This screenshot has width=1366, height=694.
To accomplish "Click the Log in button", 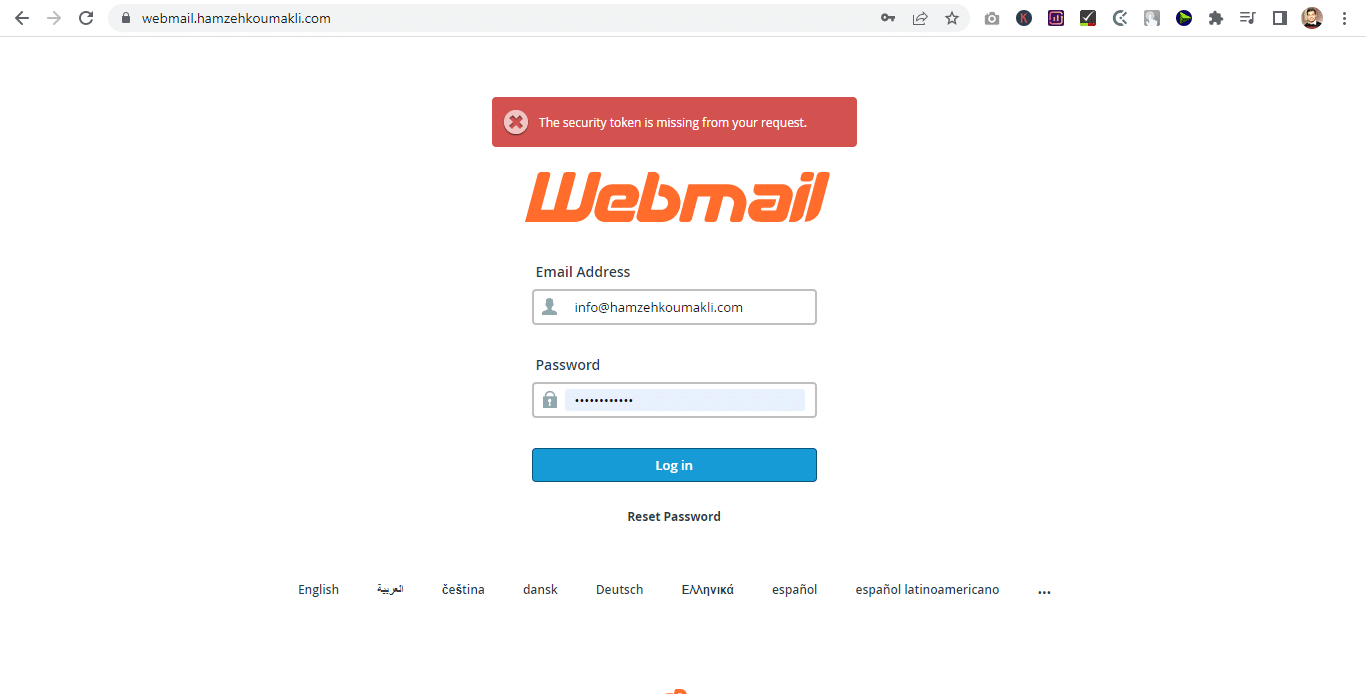I will [x=674, y=465].
